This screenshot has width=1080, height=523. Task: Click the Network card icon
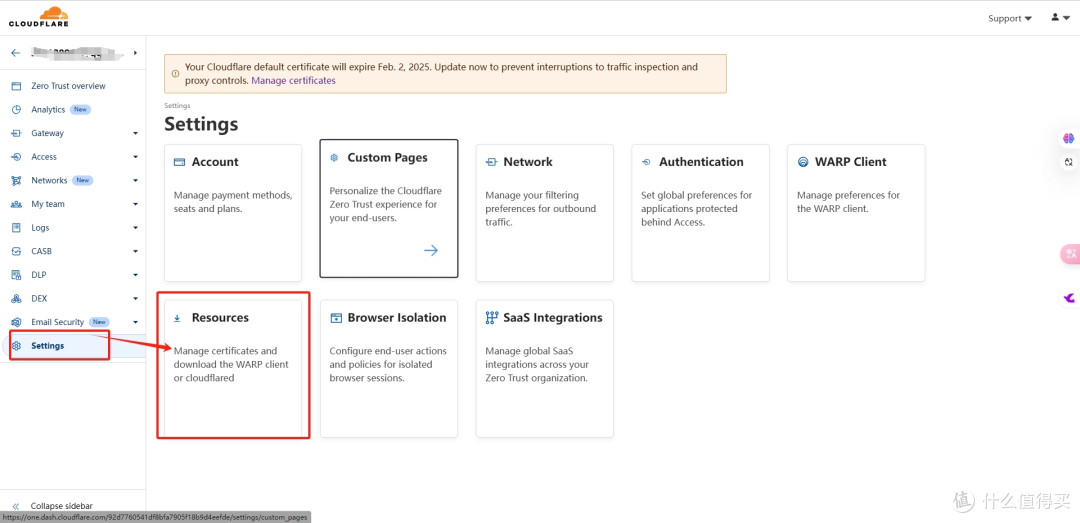[x=491, y=162]
